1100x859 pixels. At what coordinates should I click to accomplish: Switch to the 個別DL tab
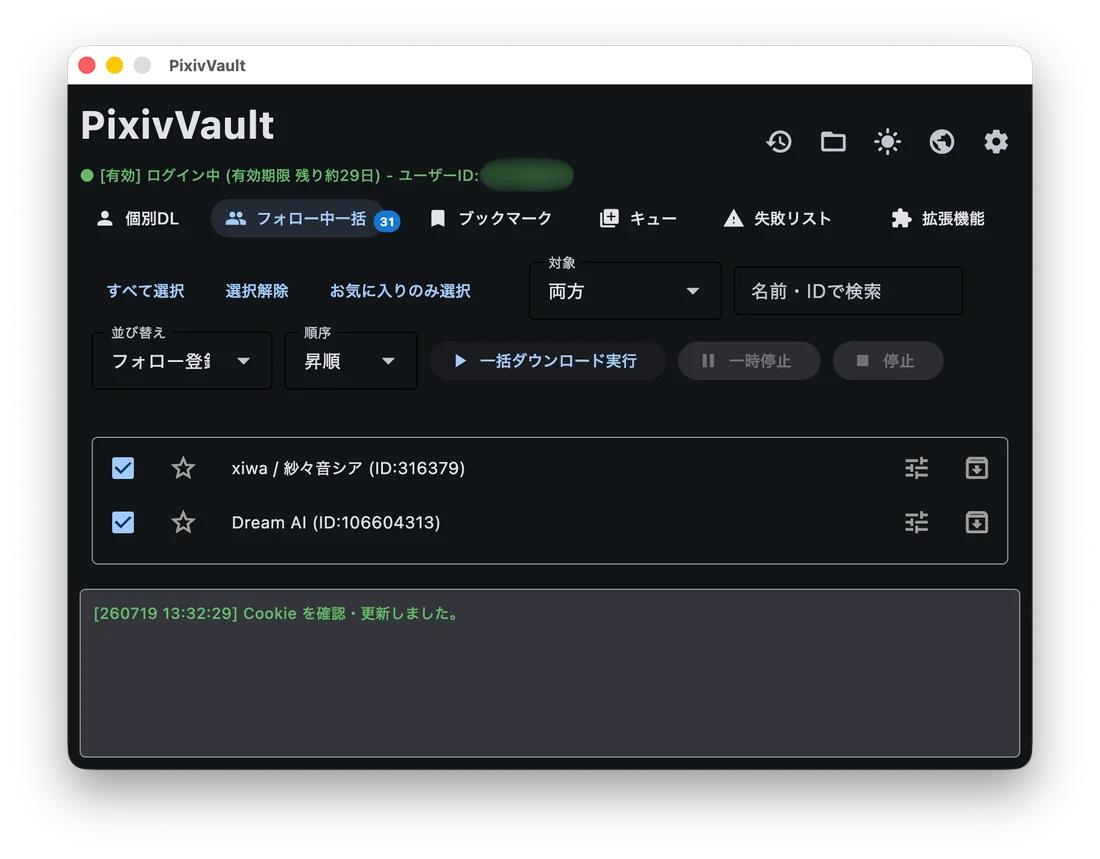coord(138,218)
